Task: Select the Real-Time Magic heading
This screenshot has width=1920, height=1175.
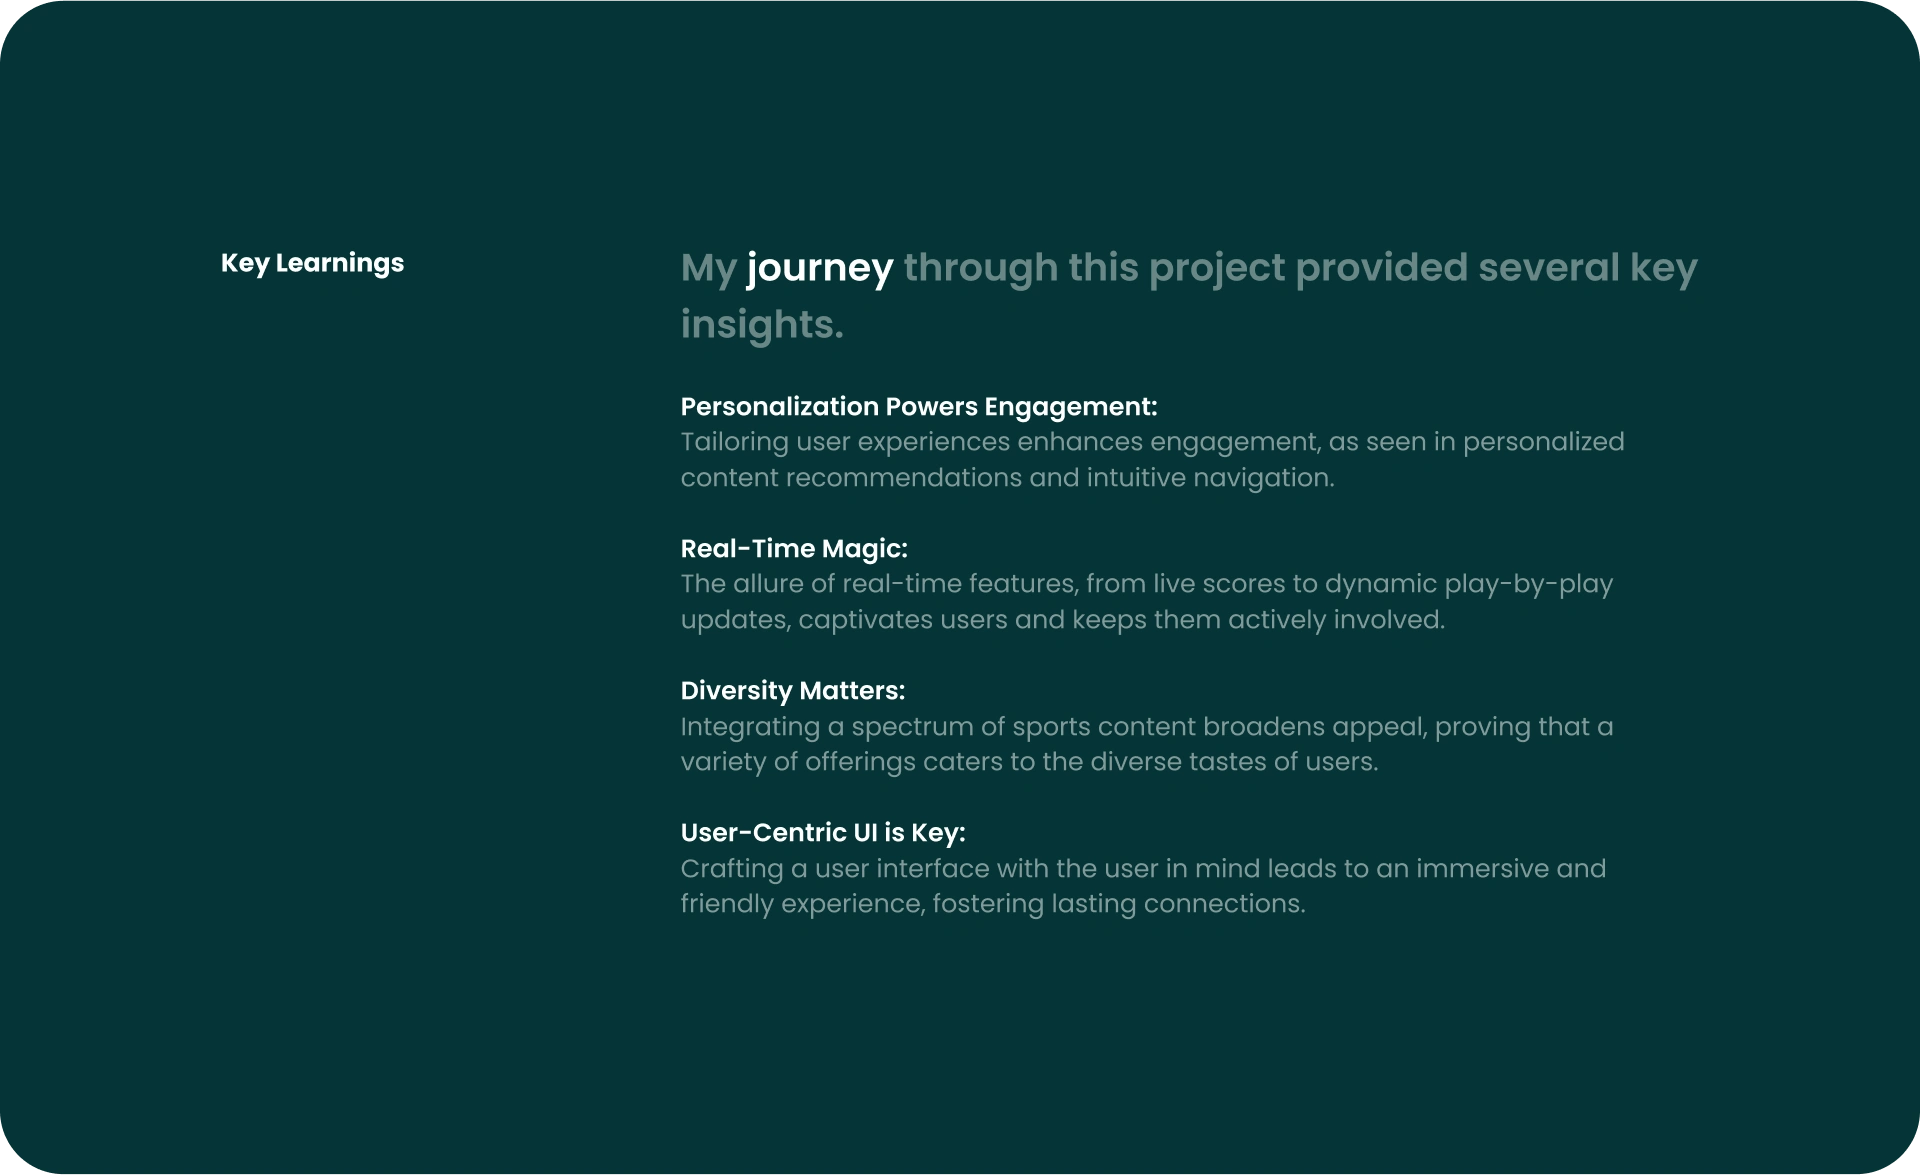Action: pyautogui.click(x=794, y=549)
